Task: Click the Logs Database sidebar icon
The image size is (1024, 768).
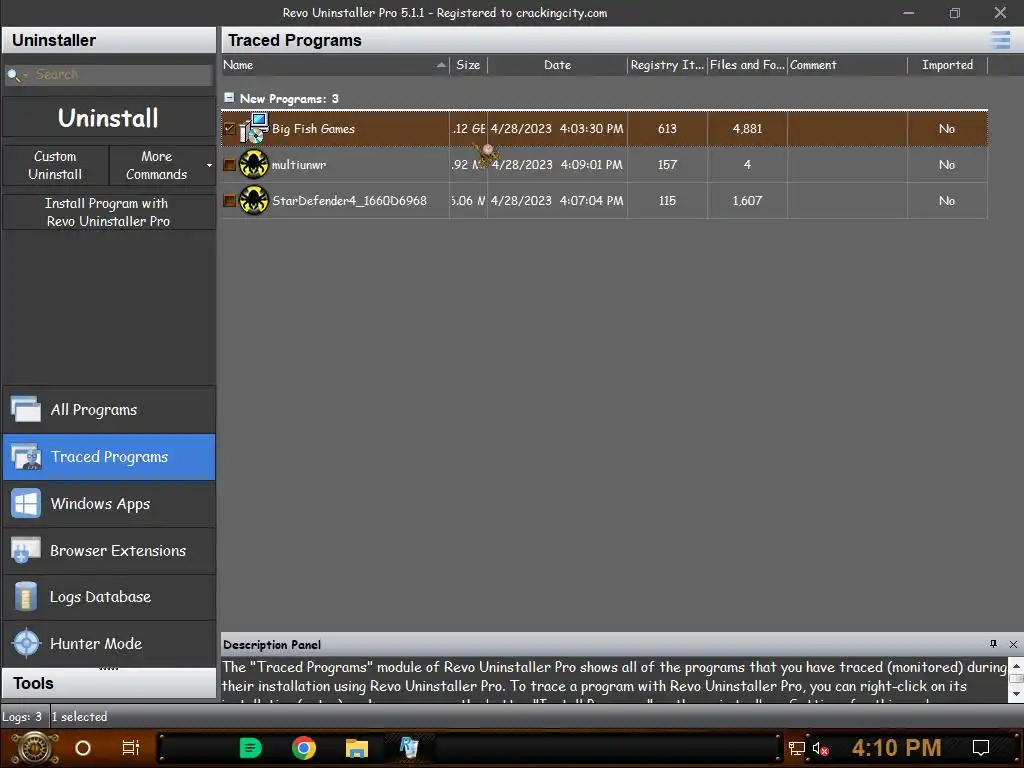Action: point(26,597)
